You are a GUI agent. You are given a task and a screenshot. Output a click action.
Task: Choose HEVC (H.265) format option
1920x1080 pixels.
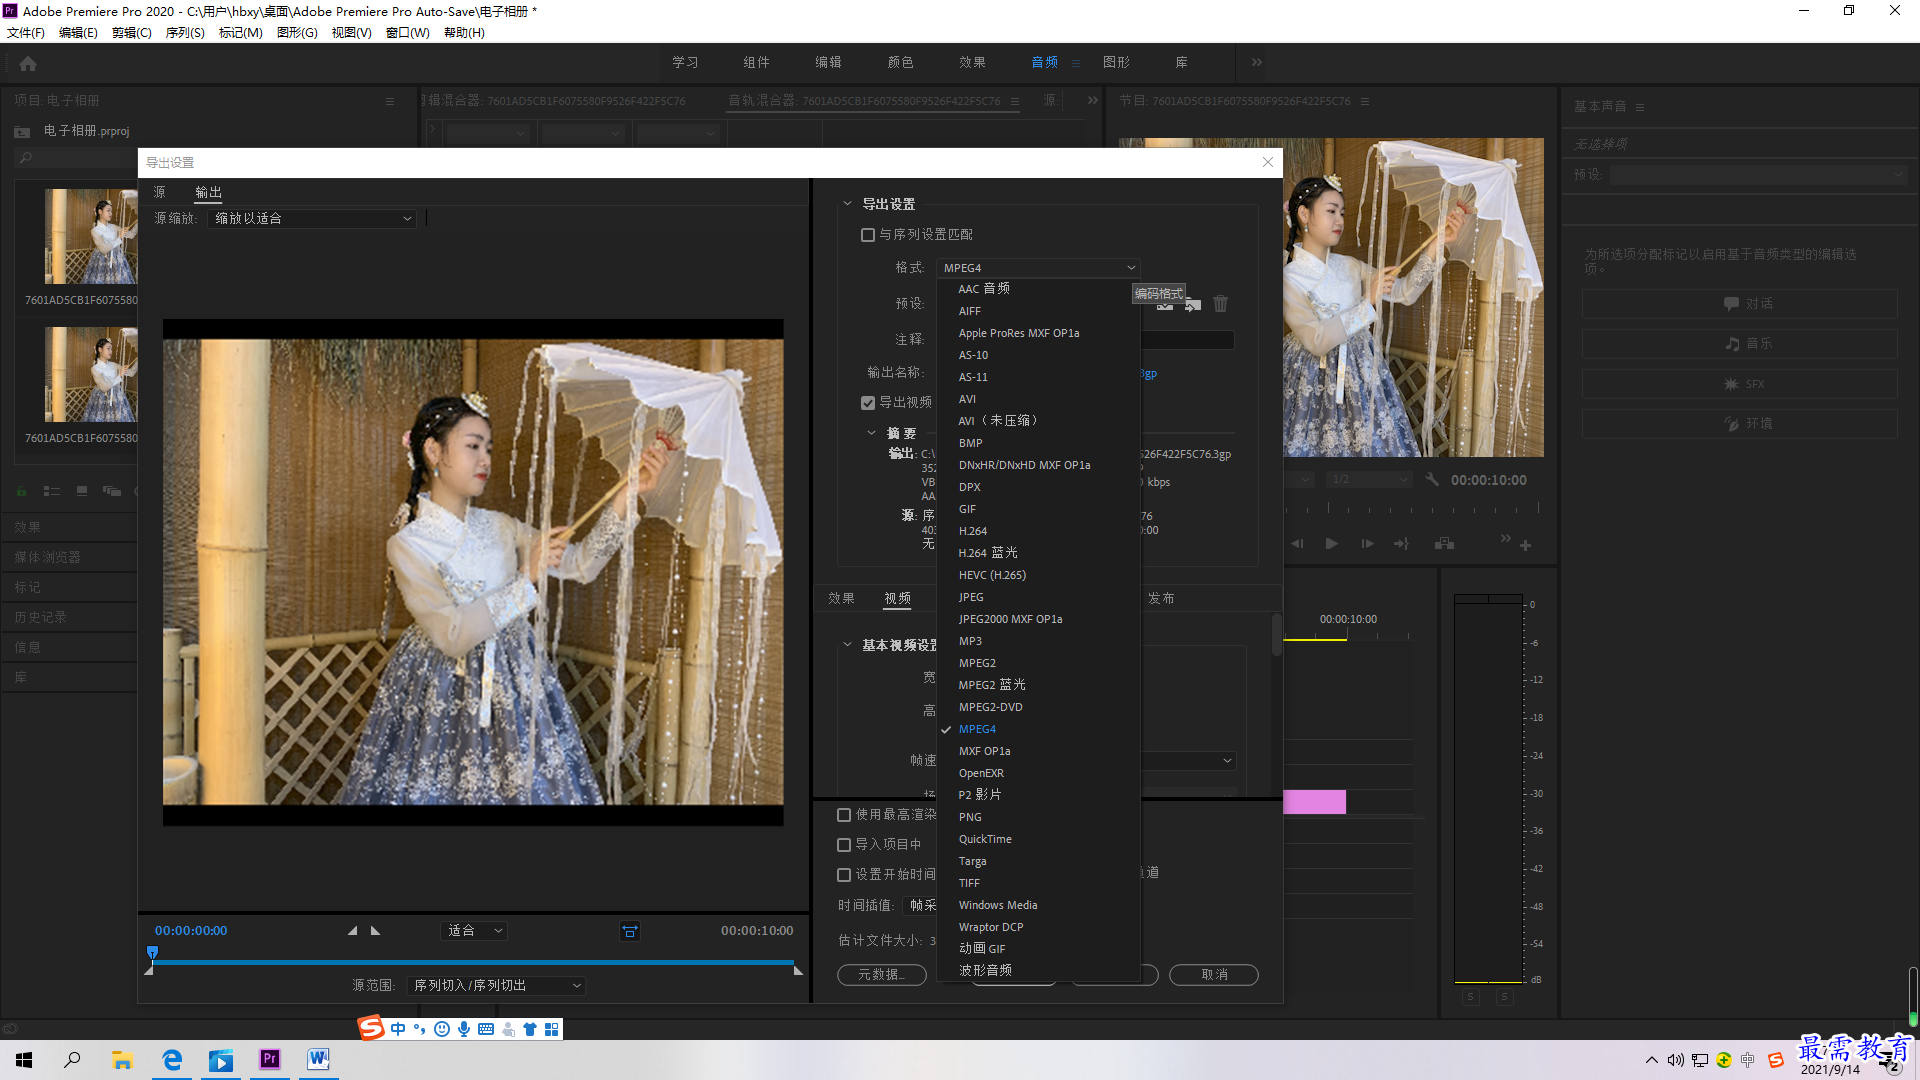tap(992, 575)
